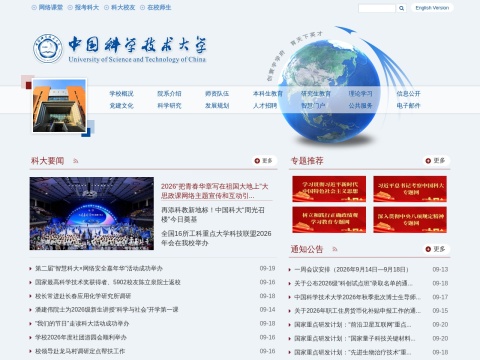Screen dimensions: 480x360
Task: Open banner 习近平总书记考察中国科大专题网
Action: pos(410,189)
